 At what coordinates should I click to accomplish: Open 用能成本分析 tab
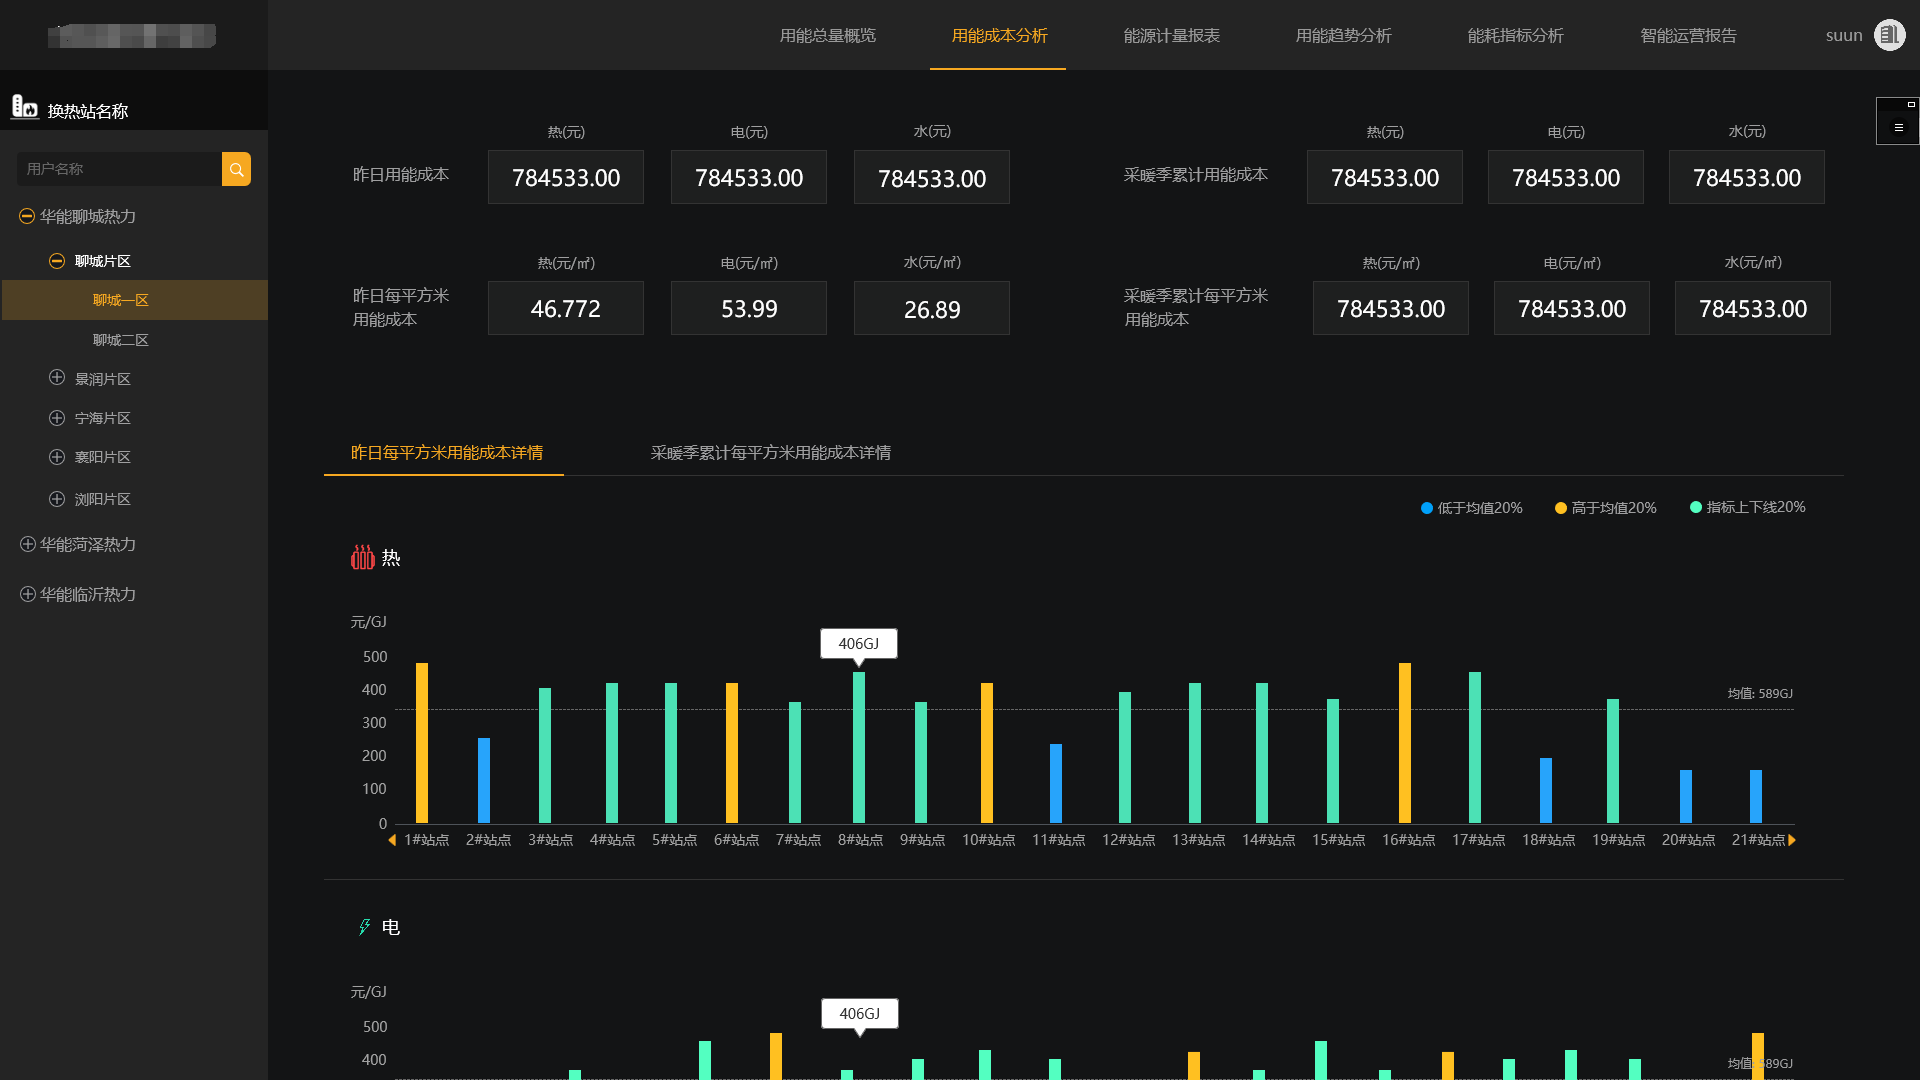point(999,36)
